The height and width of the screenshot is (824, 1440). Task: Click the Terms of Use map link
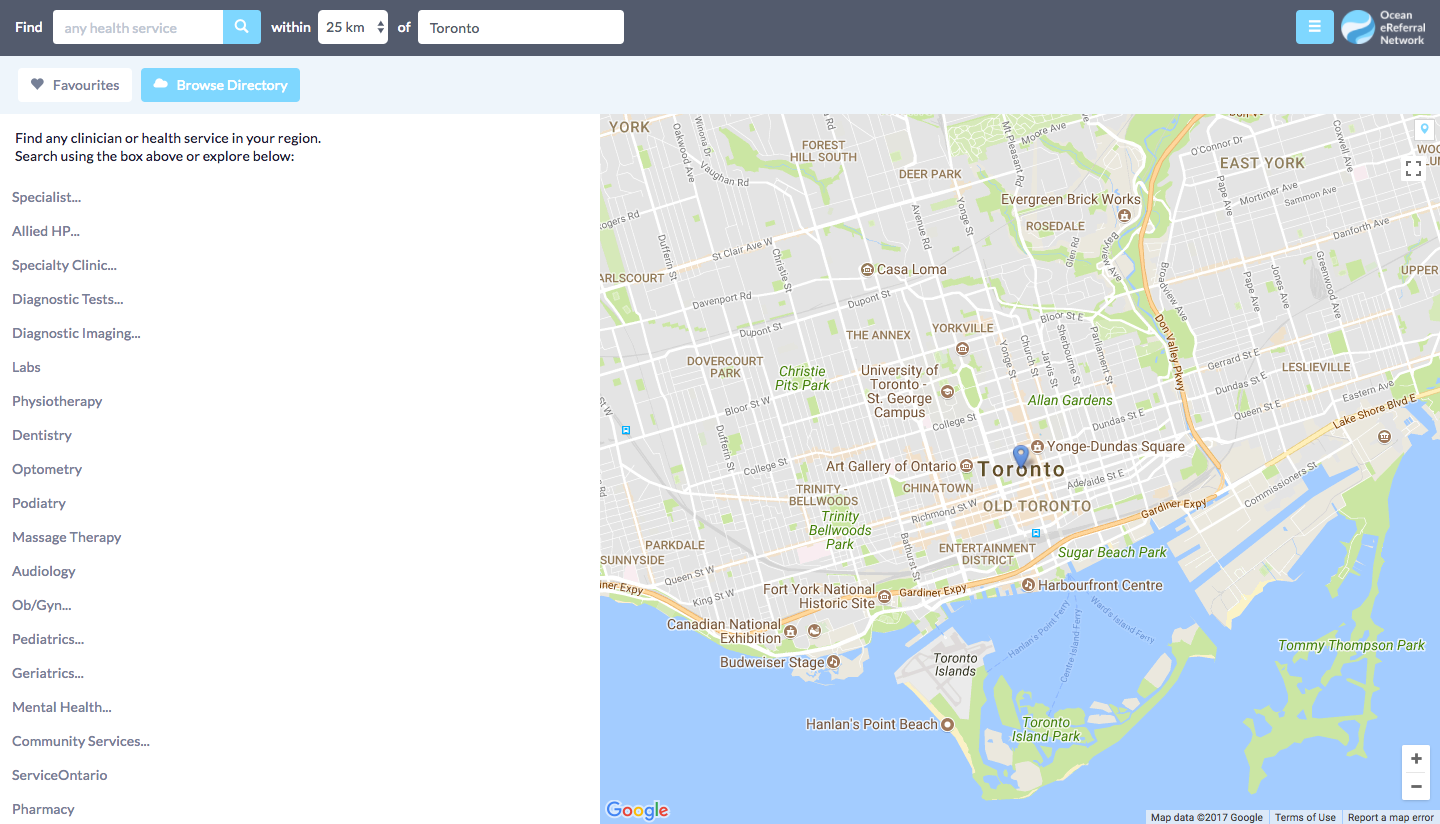pos(1305,817)
